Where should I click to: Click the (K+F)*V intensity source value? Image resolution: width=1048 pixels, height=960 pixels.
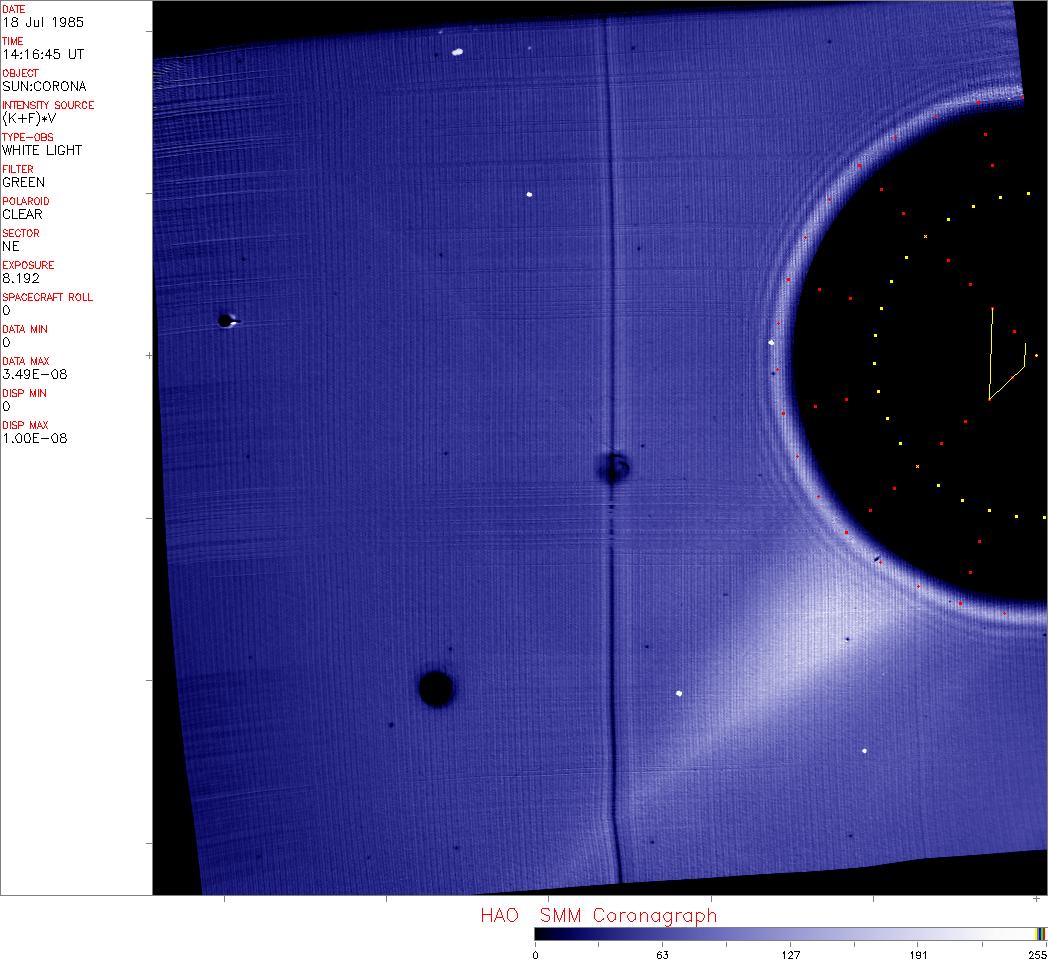click(30, 118)
